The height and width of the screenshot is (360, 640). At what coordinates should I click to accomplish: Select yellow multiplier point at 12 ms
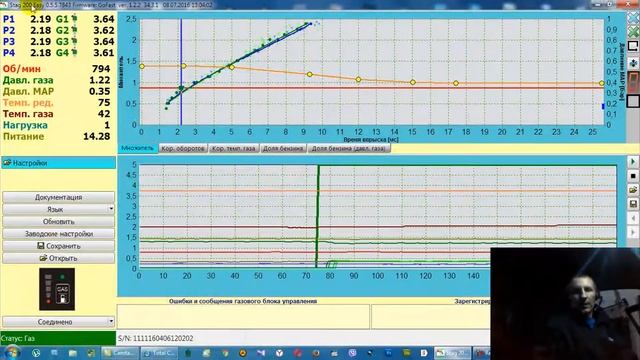[x=358, y=80]
